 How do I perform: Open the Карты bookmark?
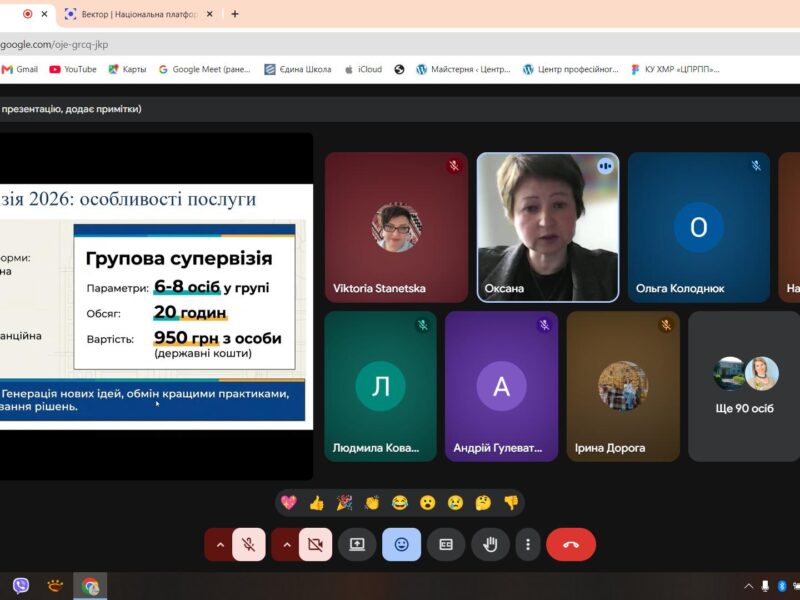point(128,69)
